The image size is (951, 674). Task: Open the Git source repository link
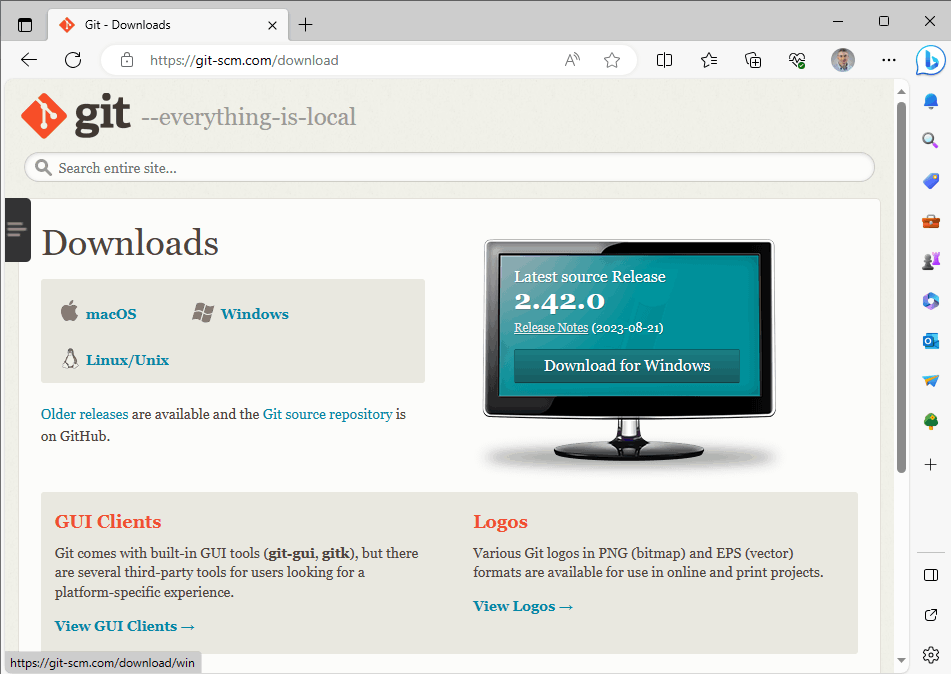328,414
